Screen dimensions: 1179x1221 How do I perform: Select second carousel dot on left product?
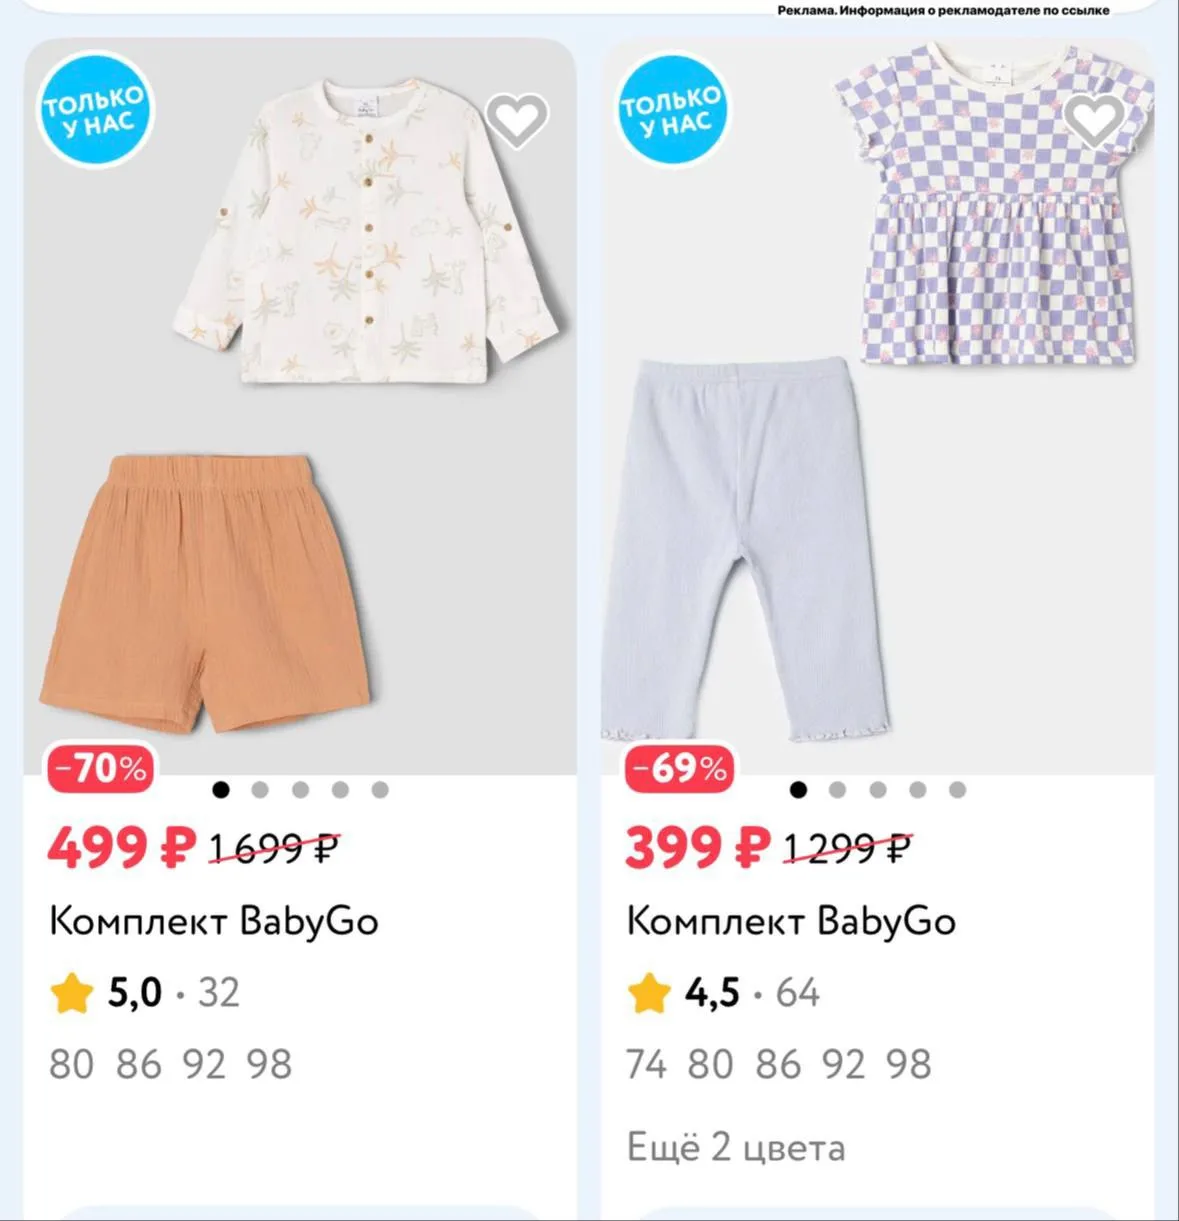(260, 790)
